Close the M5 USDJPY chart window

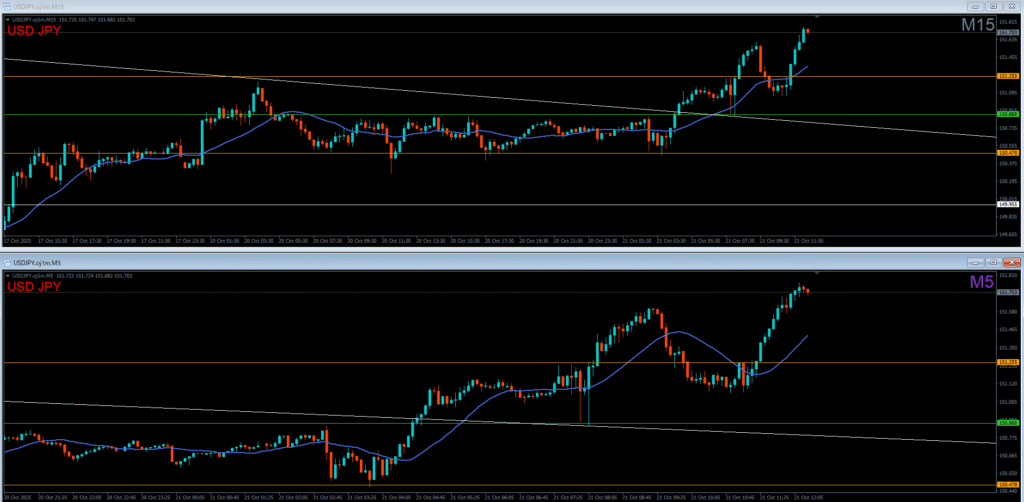[x=1013, y=261]
